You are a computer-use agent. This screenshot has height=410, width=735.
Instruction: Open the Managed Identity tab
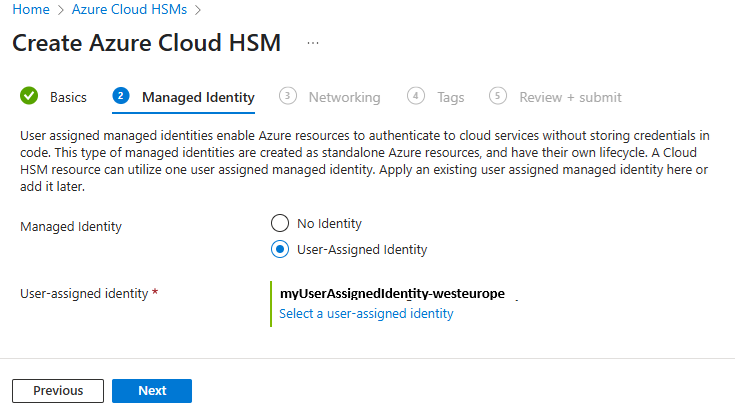(x=198, y=97)
